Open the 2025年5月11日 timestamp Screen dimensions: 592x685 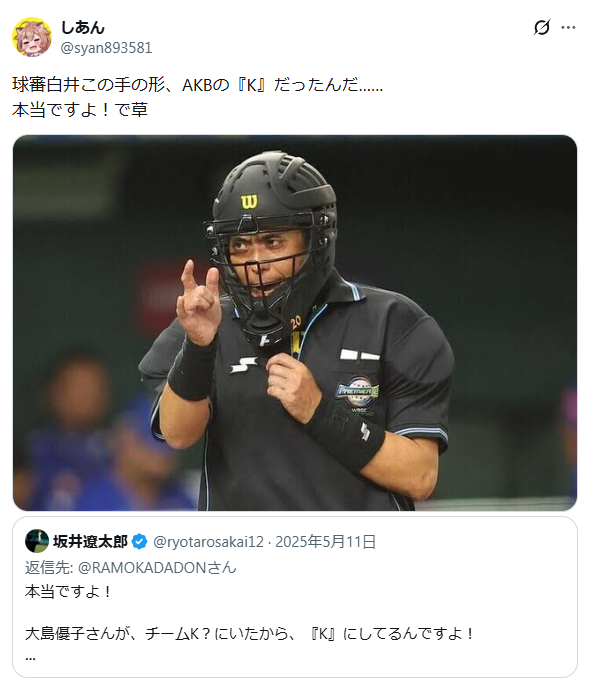pyautogui.click(x=325, y=542)
